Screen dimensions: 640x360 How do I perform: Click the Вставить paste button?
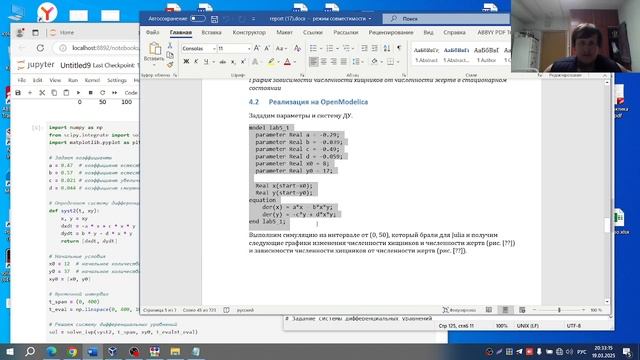154,52
